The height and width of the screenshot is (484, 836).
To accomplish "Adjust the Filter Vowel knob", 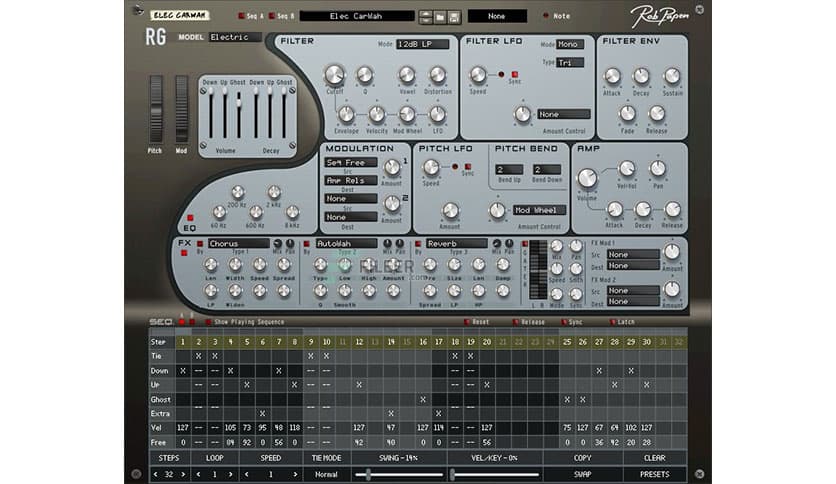I will point(407,75).
